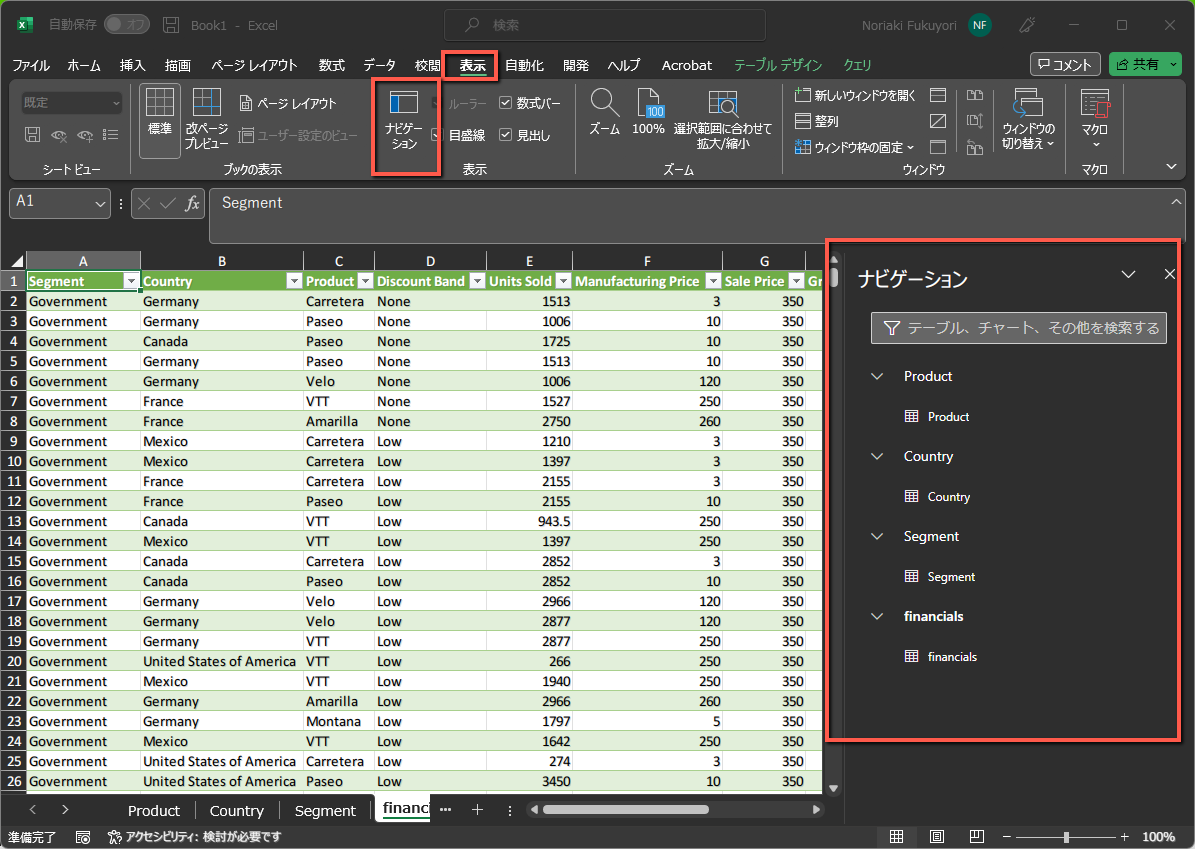Select the Zoom magnifier icon
1195x849 pixels.
[x=604, y=102]
